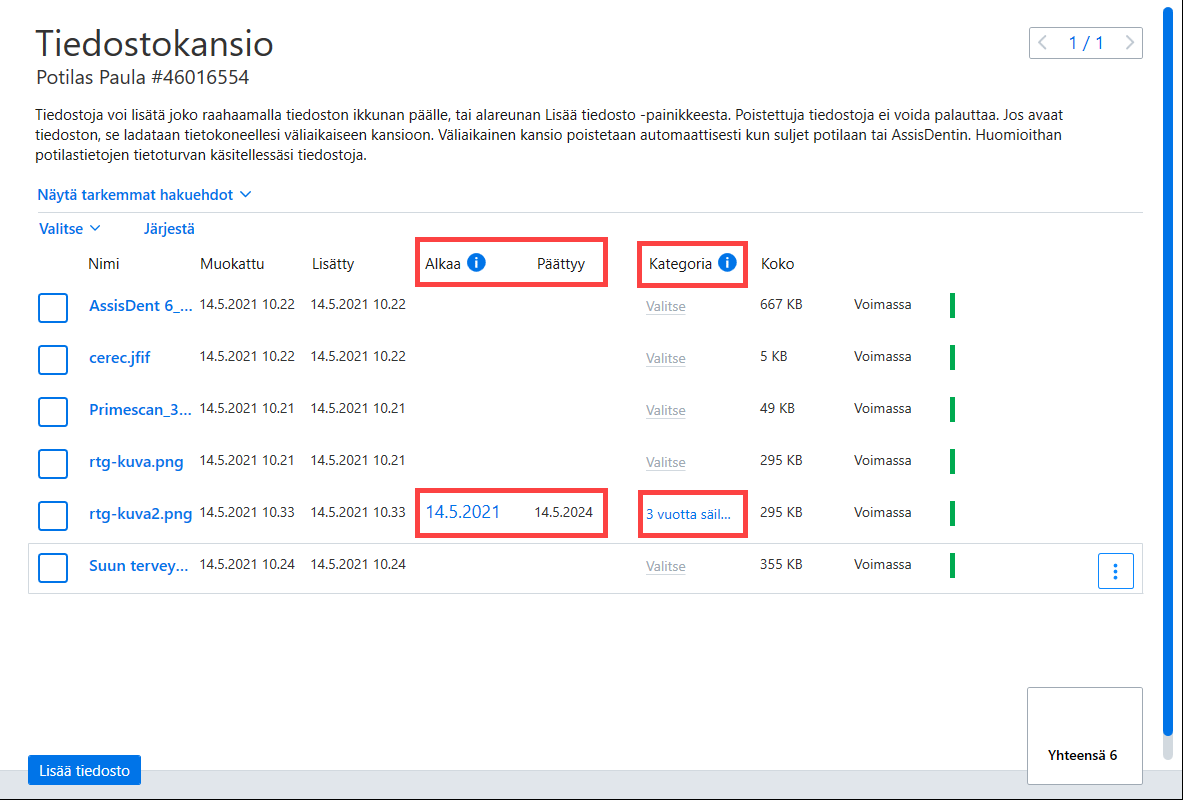Open the Valitse selection dropdown
Screen dimensions: 1183x800
click(x=69, y=229)
